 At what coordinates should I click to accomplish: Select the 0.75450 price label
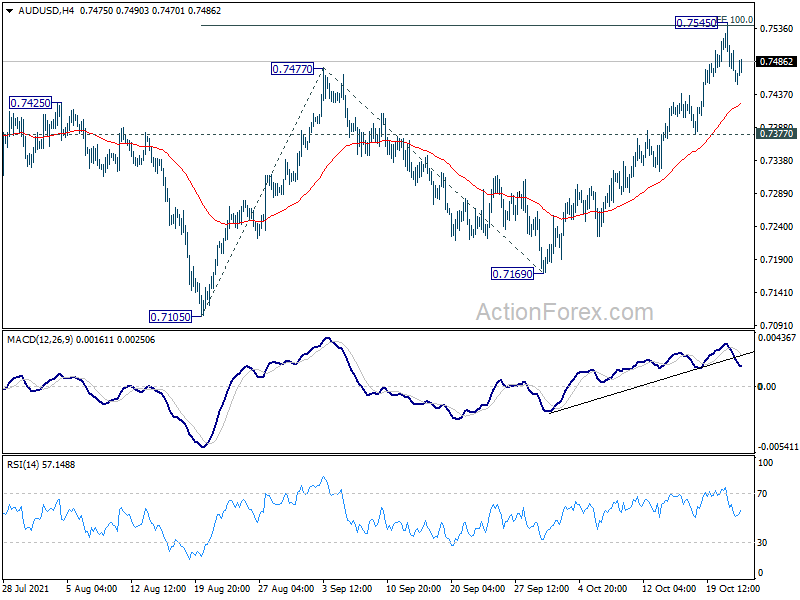coord(696,23)
